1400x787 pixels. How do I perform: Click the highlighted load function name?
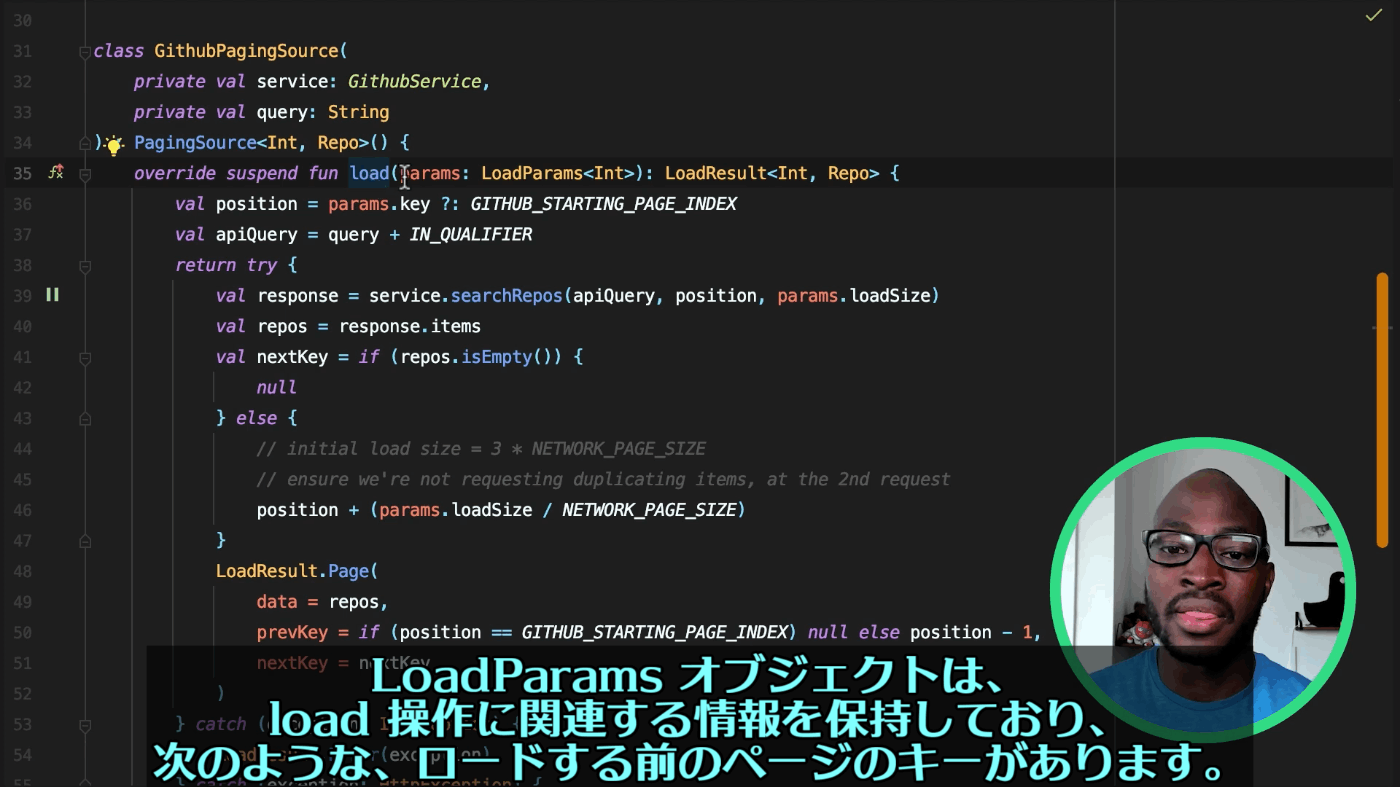pos(369,173)
